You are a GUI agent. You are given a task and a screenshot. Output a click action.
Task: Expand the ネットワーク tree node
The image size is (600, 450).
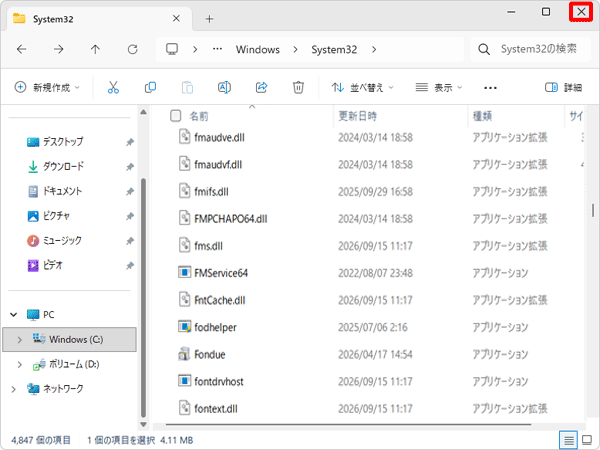tap(14, 389)
